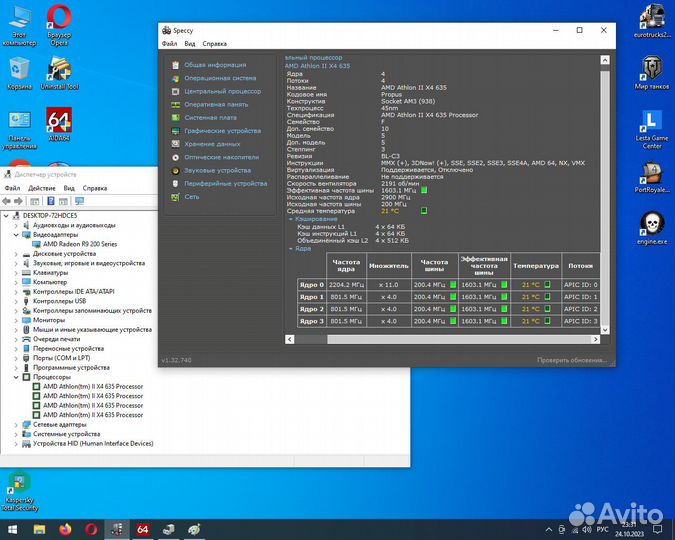The width and height of the screenshot is (675, 540).
Task: Collapse Ядра section in Speccy
Action: click(291, 249)
